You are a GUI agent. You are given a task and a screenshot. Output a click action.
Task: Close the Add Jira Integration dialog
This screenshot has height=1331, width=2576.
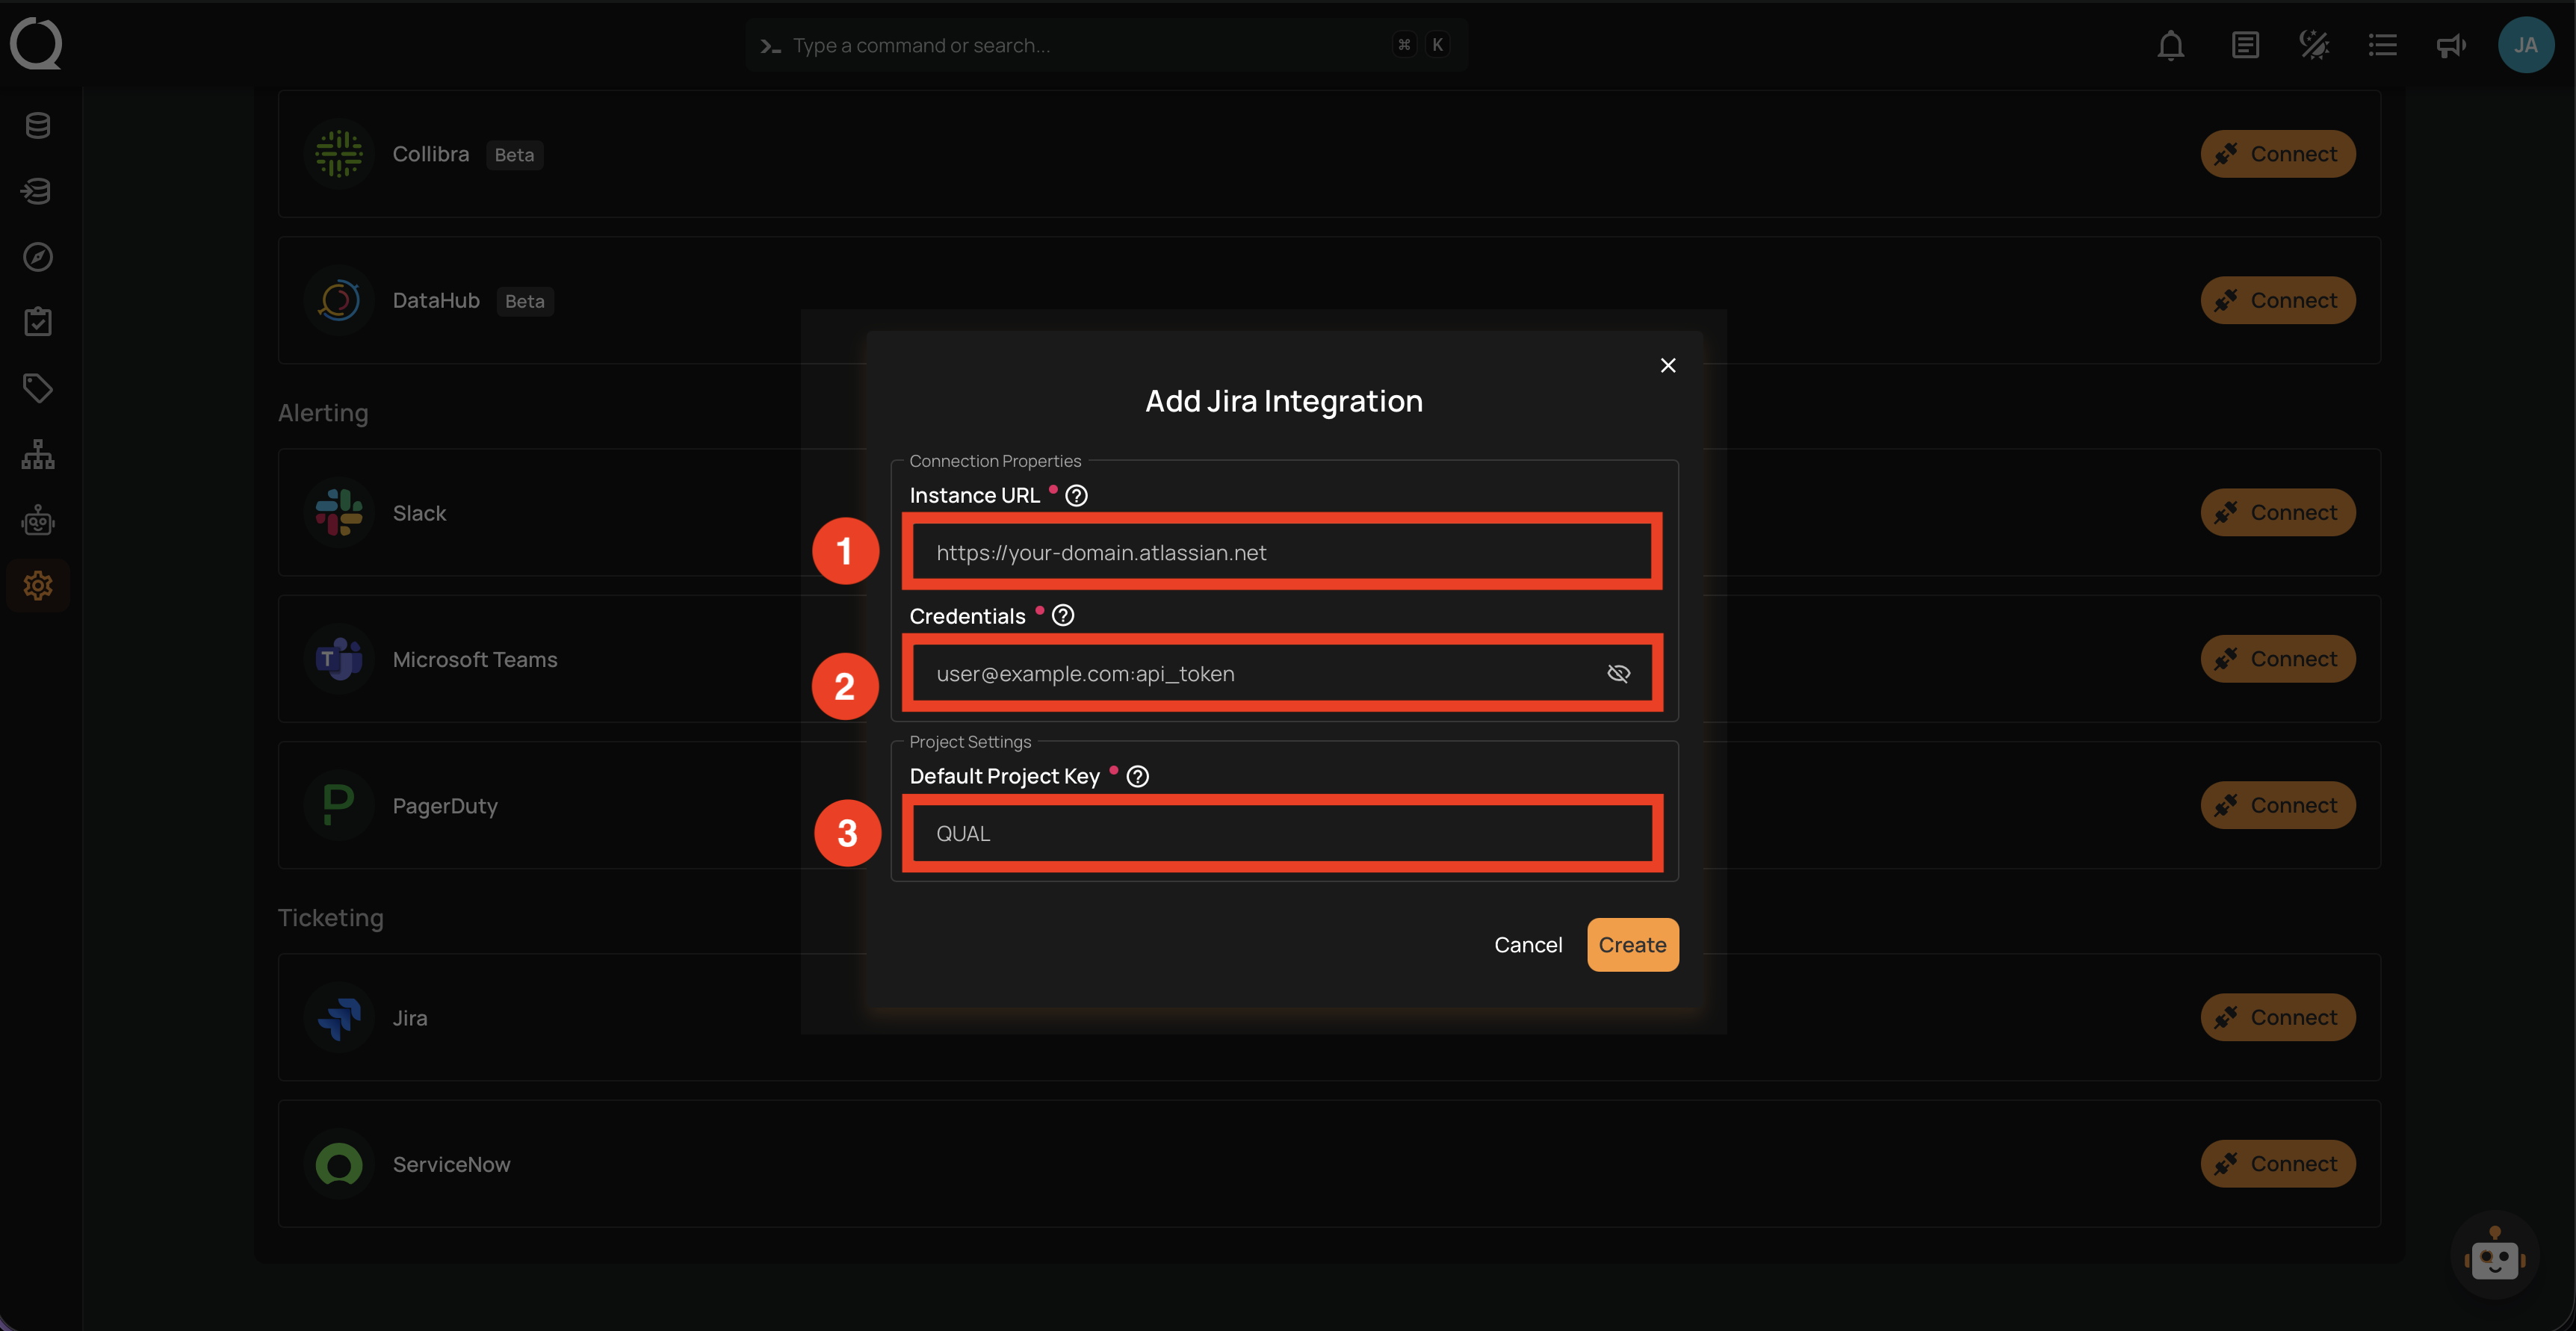click(x=1668, y=366)
